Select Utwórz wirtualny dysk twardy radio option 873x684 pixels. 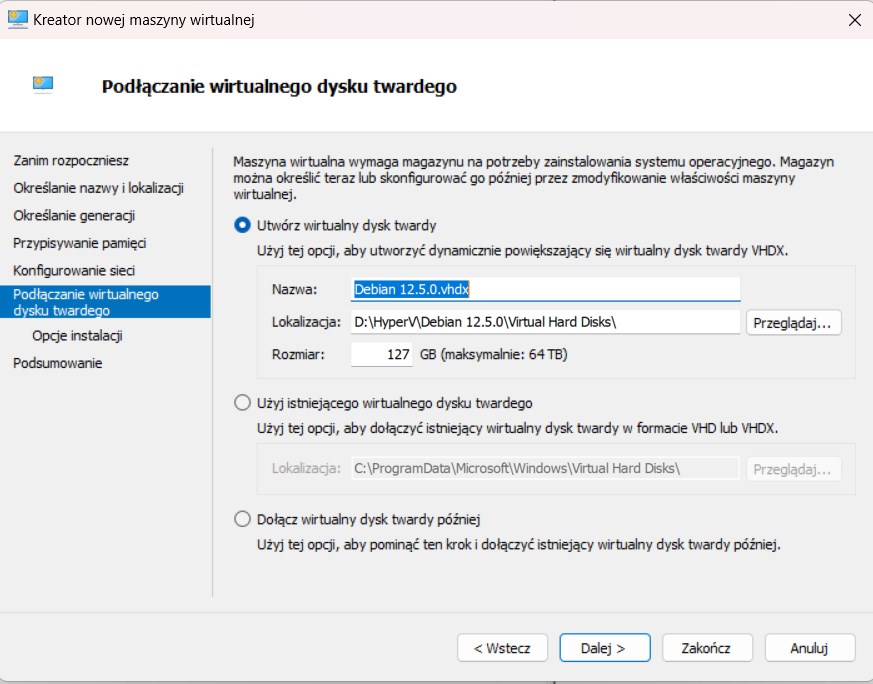(242, 225)
